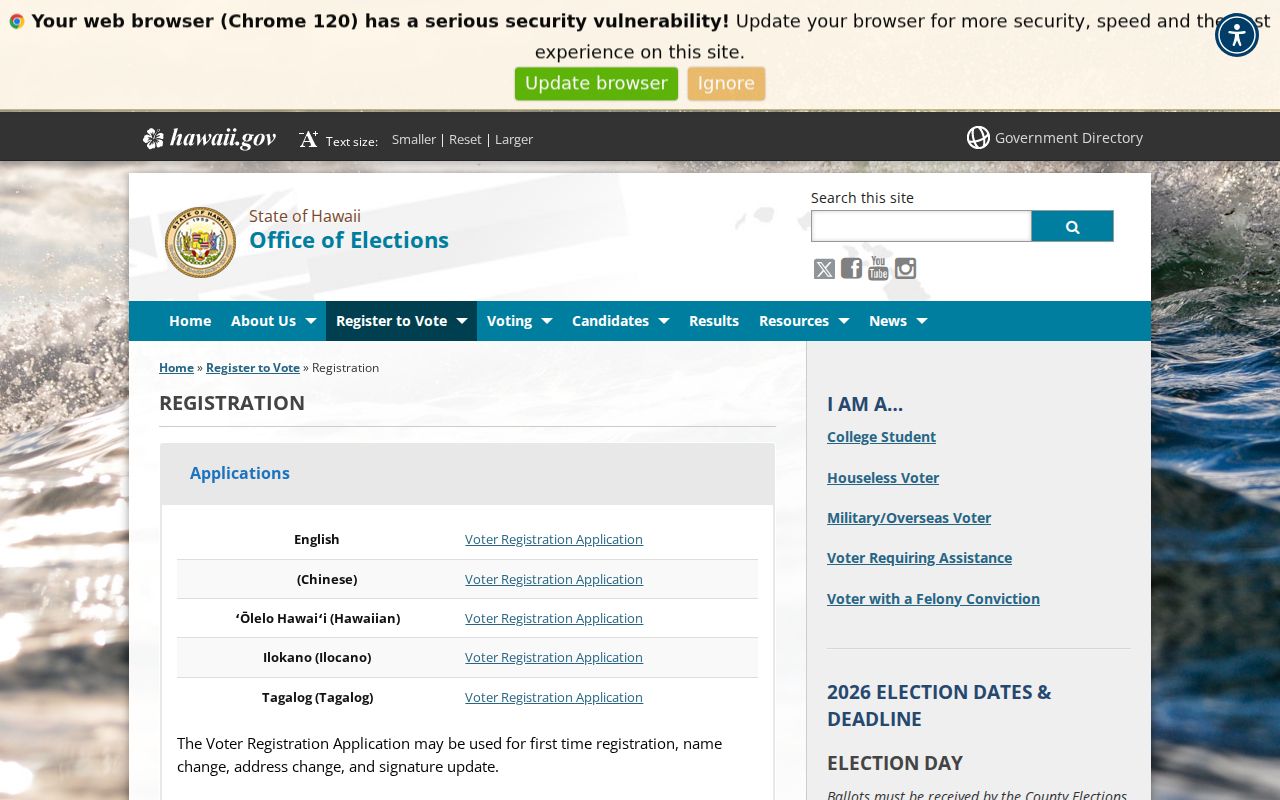
Task: Open the Hawaiian Voter Registration Application
Action: pos(554,619)
